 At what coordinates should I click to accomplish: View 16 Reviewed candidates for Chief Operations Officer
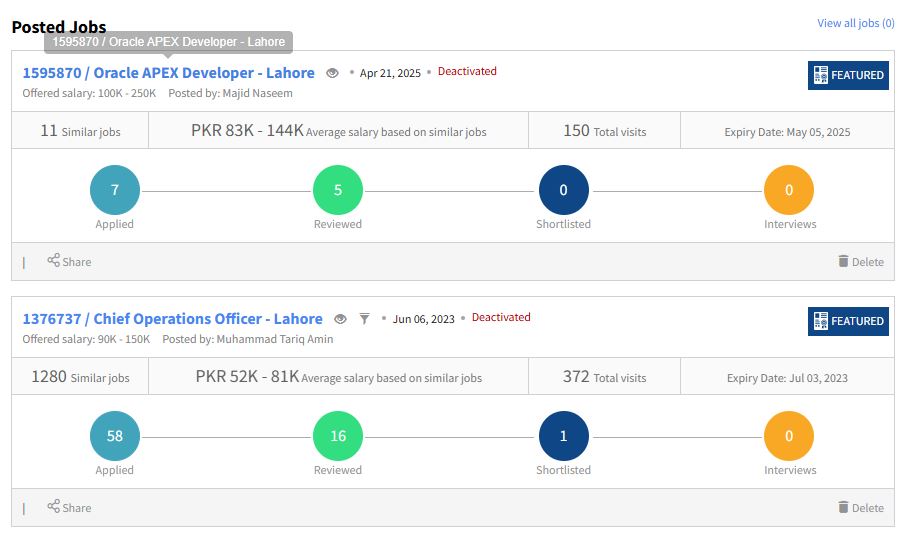(x=338, y=436)
